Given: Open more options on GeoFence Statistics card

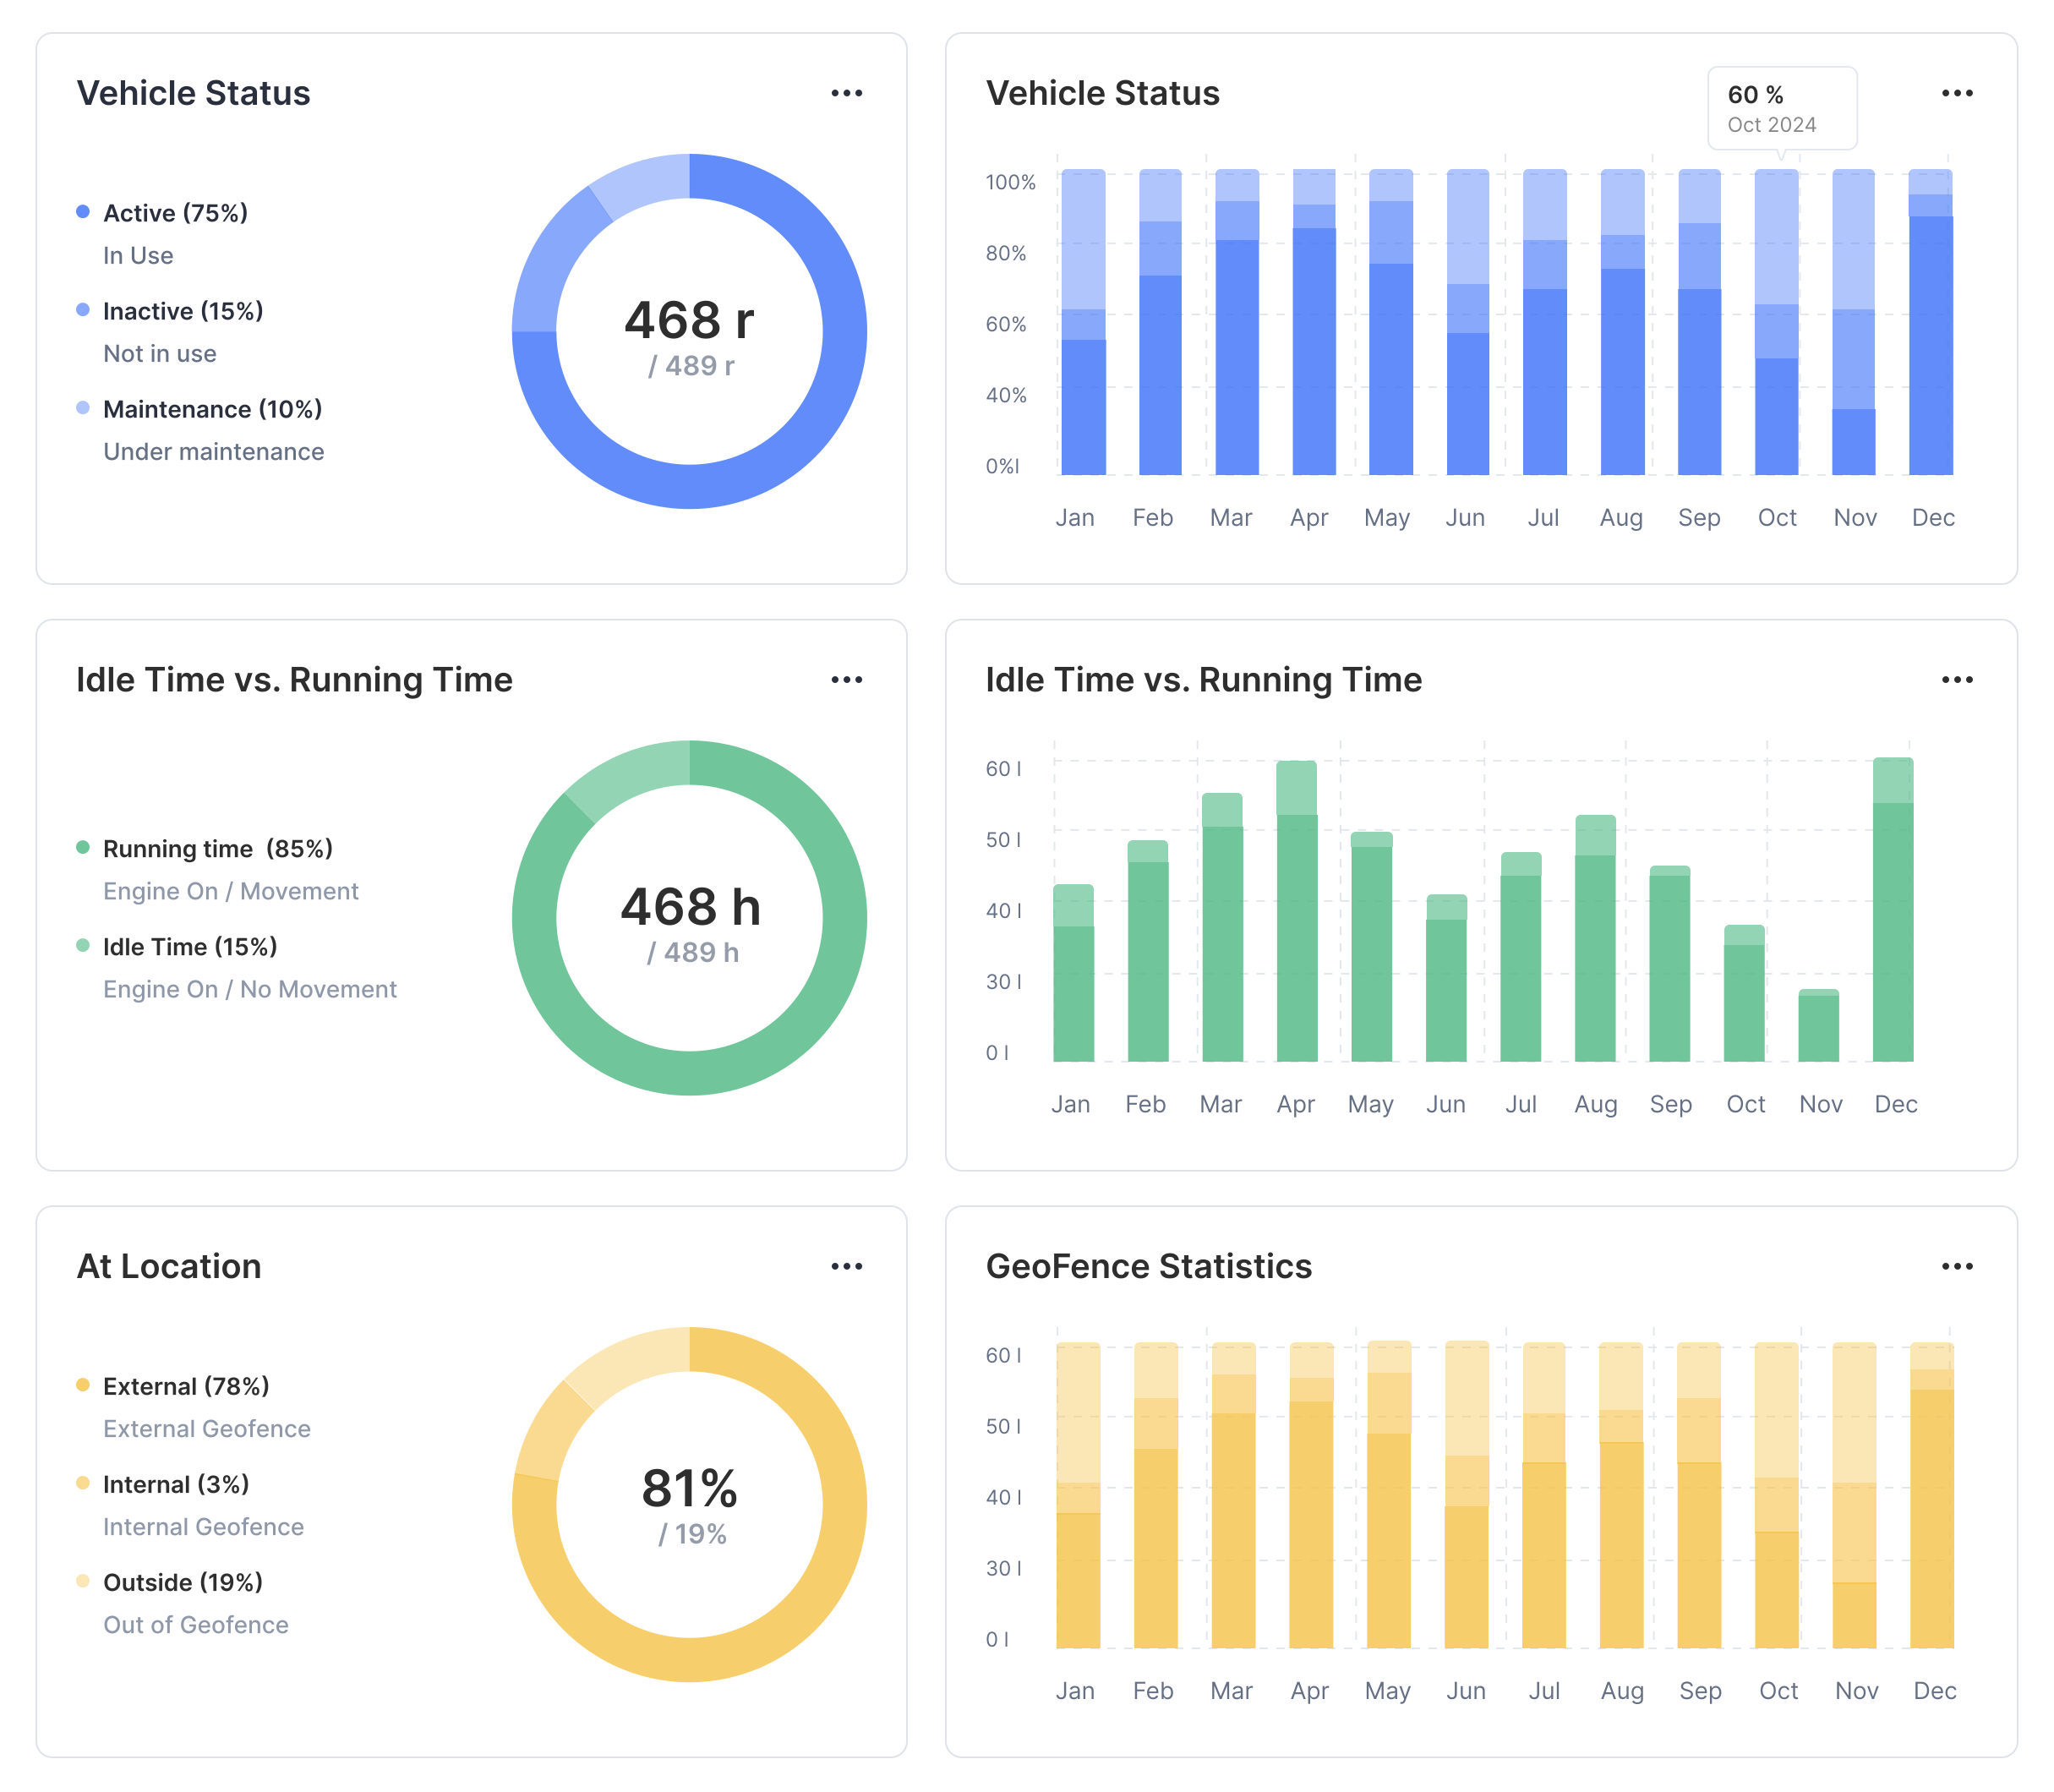Looking at the screenshot, I should click(x=1956, y=1266).
